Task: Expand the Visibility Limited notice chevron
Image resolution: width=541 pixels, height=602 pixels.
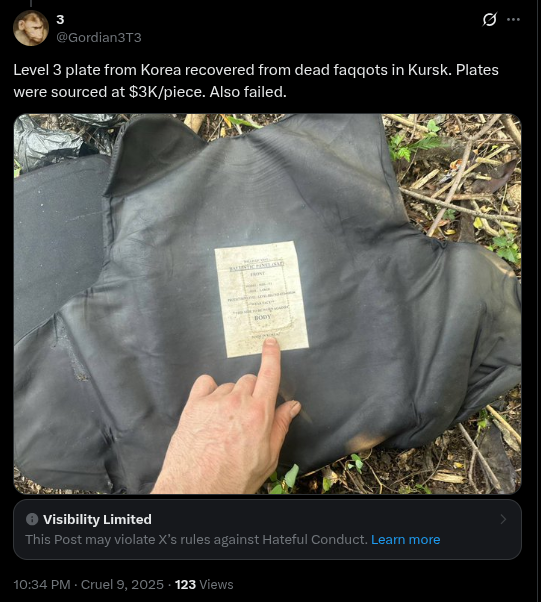Action: click(503, 519)
